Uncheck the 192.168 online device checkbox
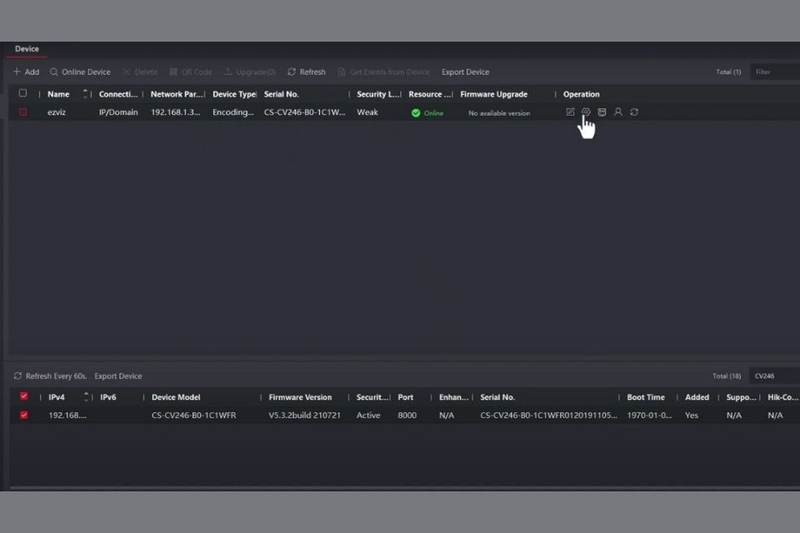The height and width of the screenshot is (533, 800). (x=23, y=415)
